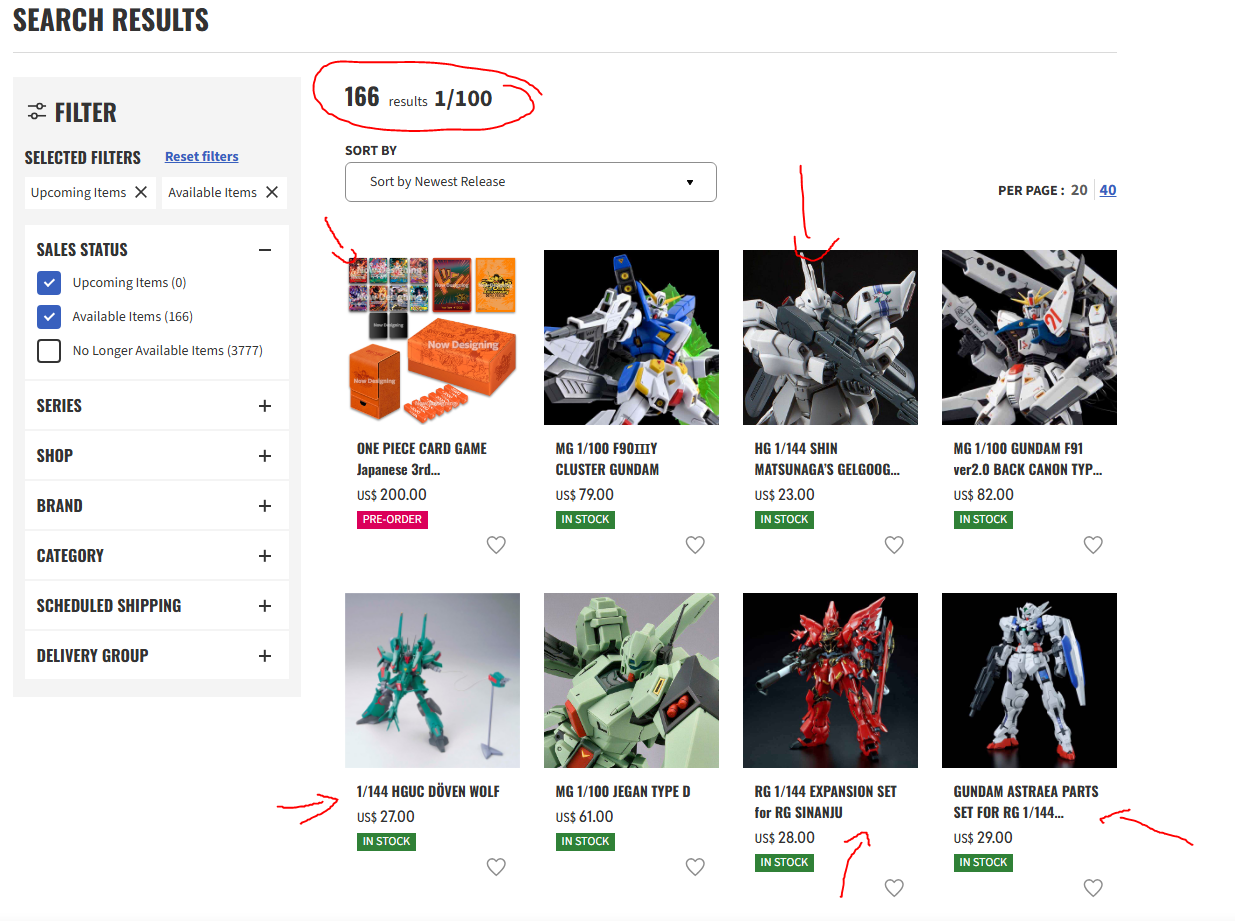Image resolution: width=1235 pixels, height=921 pixels.
Task: Collapse the Sales Status section
Action: 265,250
